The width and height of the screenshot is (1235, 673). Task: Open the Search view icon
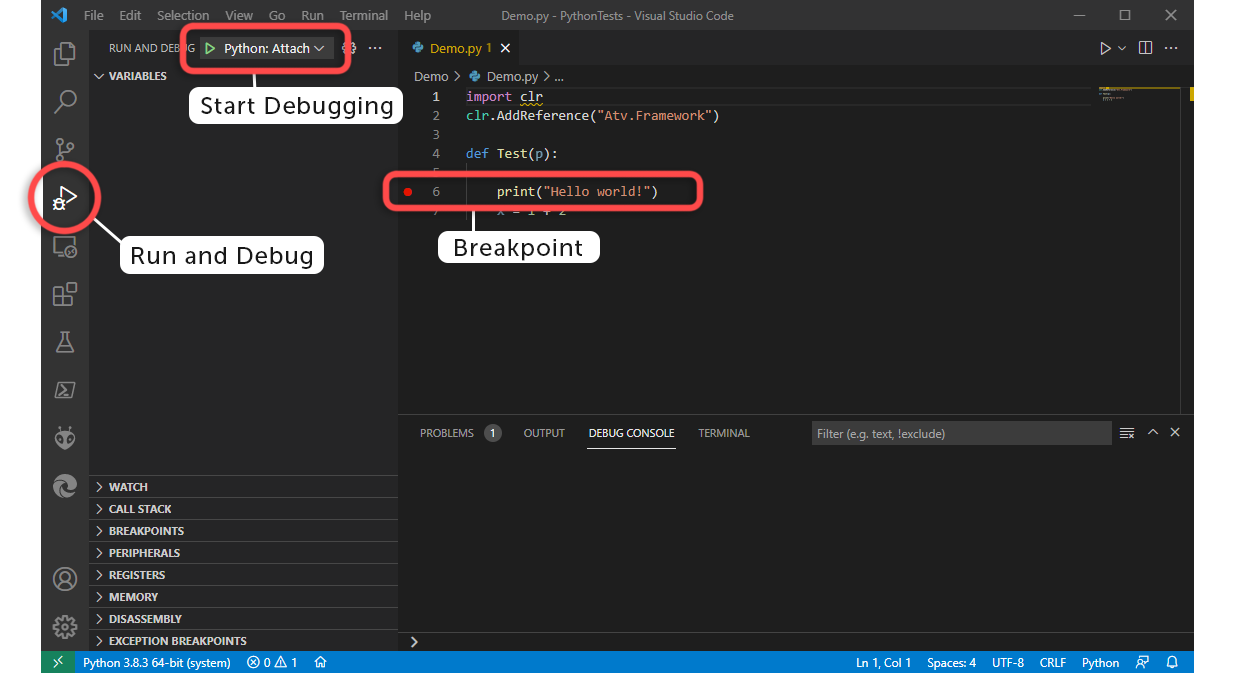pyautogui.click(x=65, y=101)
